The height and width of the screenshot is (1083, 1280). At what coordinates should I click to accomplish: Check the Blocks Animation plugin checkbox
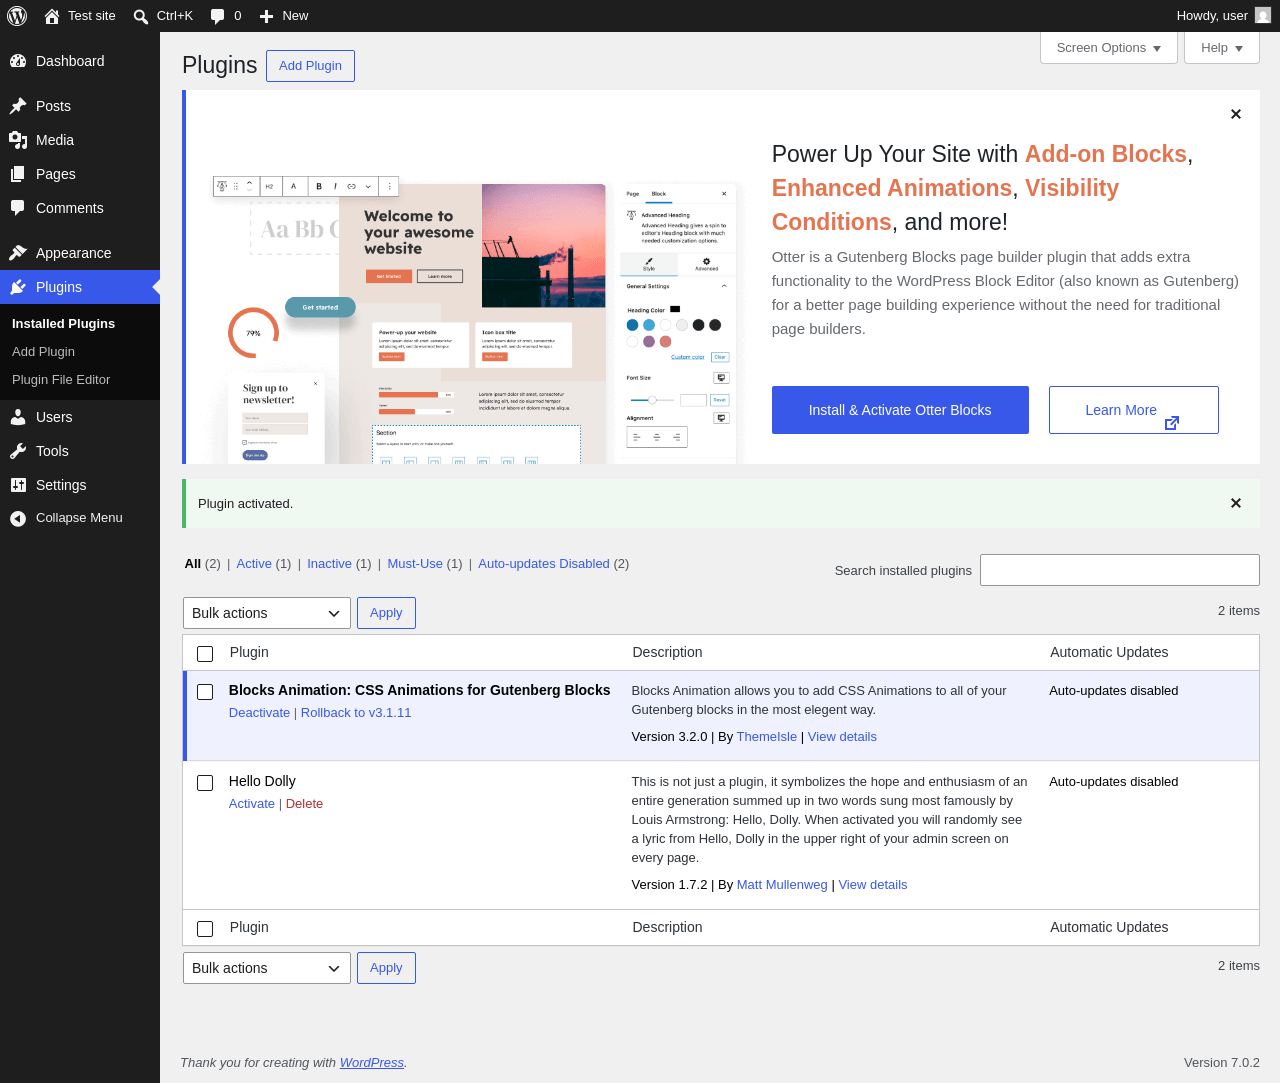tap(205, 692)
